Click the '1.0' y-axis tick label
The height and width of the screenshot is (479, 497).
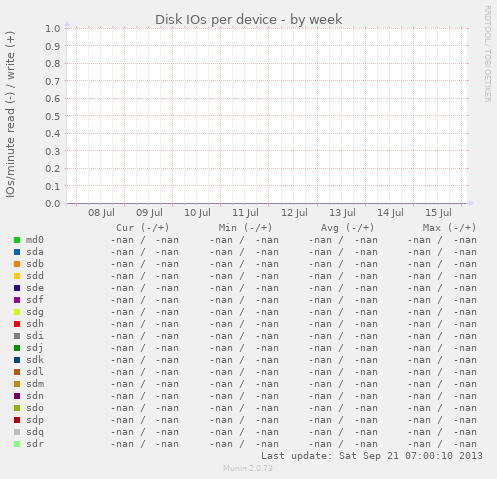[x=53, y=28]
